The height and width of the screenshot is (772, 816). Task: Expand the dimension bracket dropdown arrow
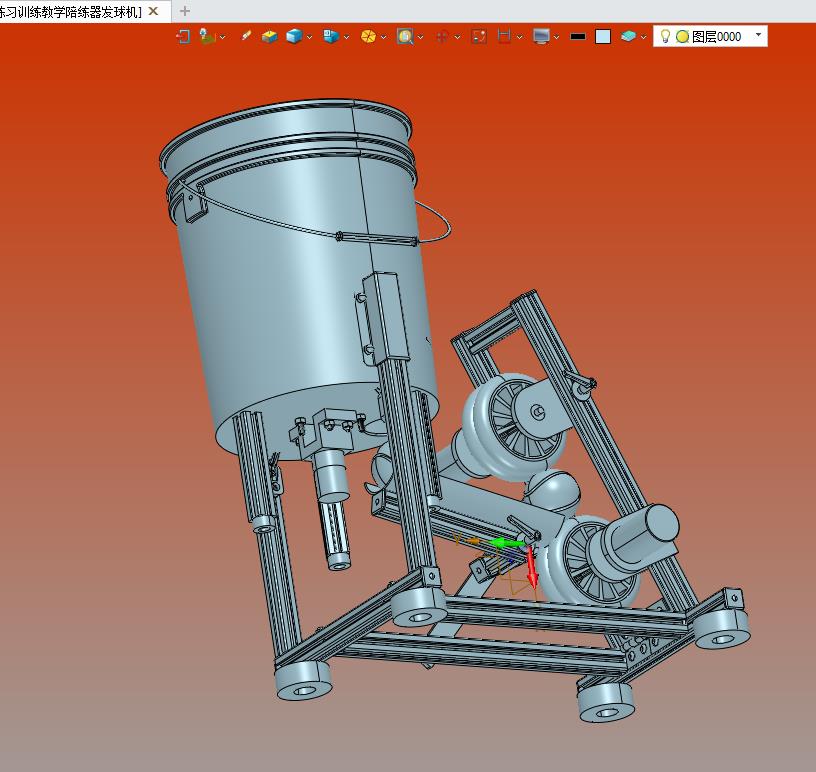click(x=519, y=37)
